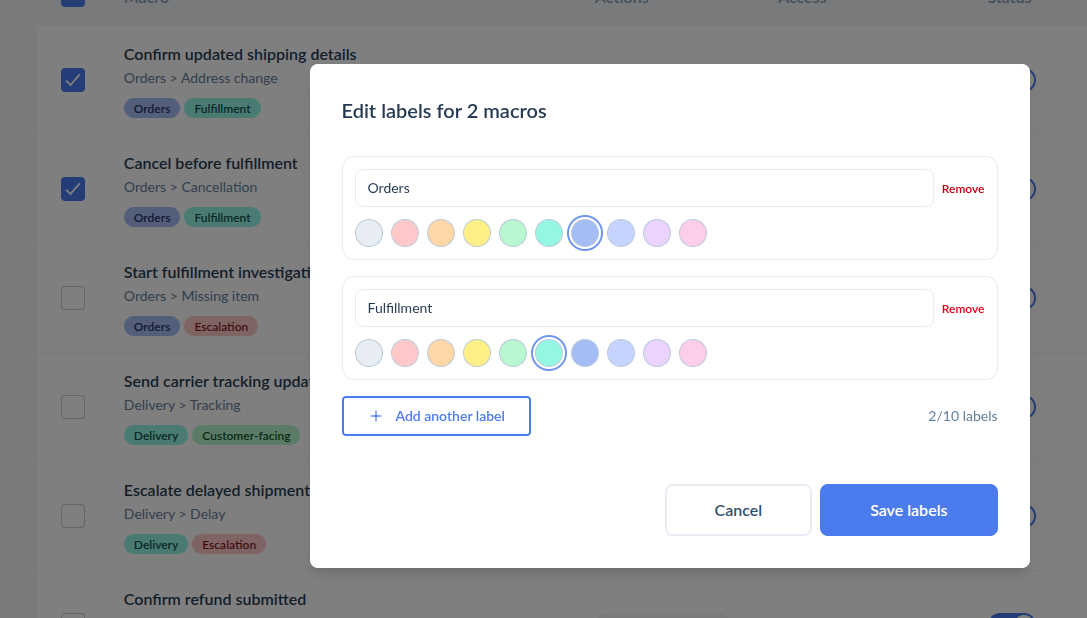Cancel the label editing dialog
Image resolution: width=1087 pixels, height=618 pixels.
click(x=738, y=510)
